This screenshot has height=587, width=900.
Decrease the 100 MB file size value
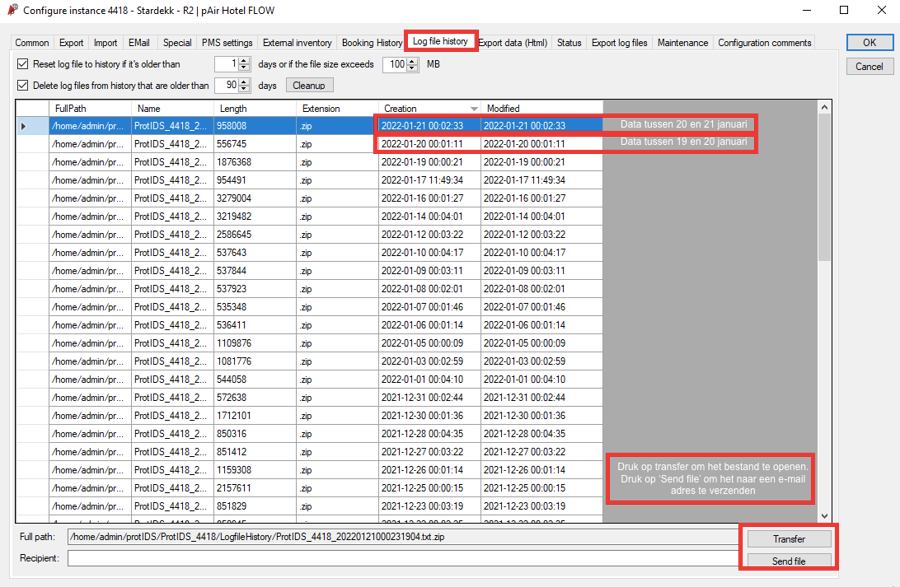coord(412,68)
